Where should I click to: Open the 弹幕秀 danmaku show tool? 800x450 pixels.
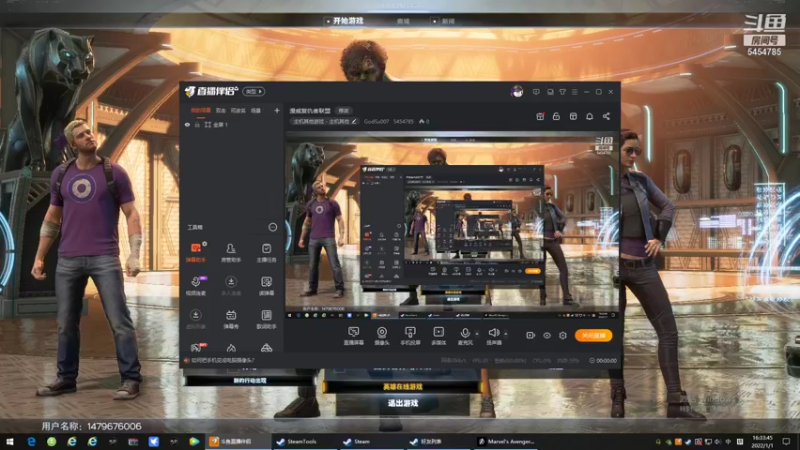pyautogui.click(x=231, y=319)
